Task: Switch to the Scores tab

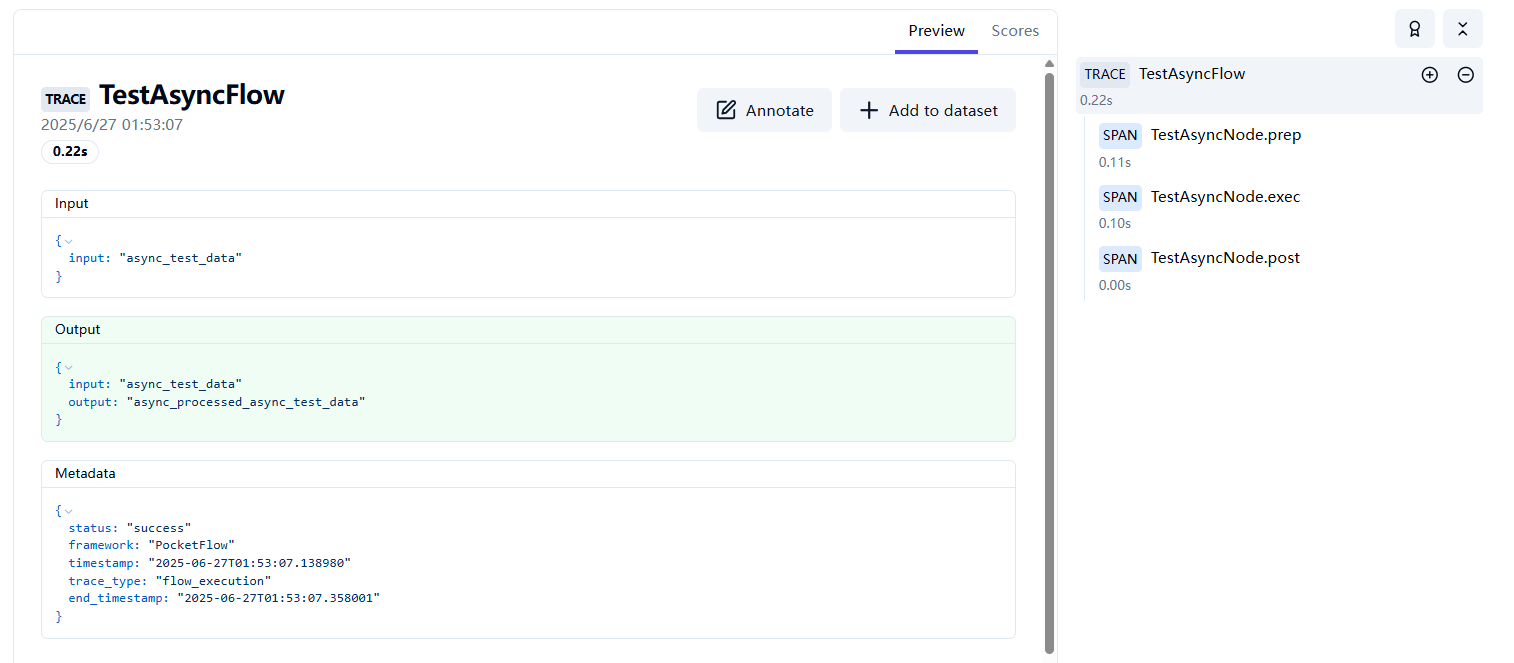Action: tap(1015, 31)
